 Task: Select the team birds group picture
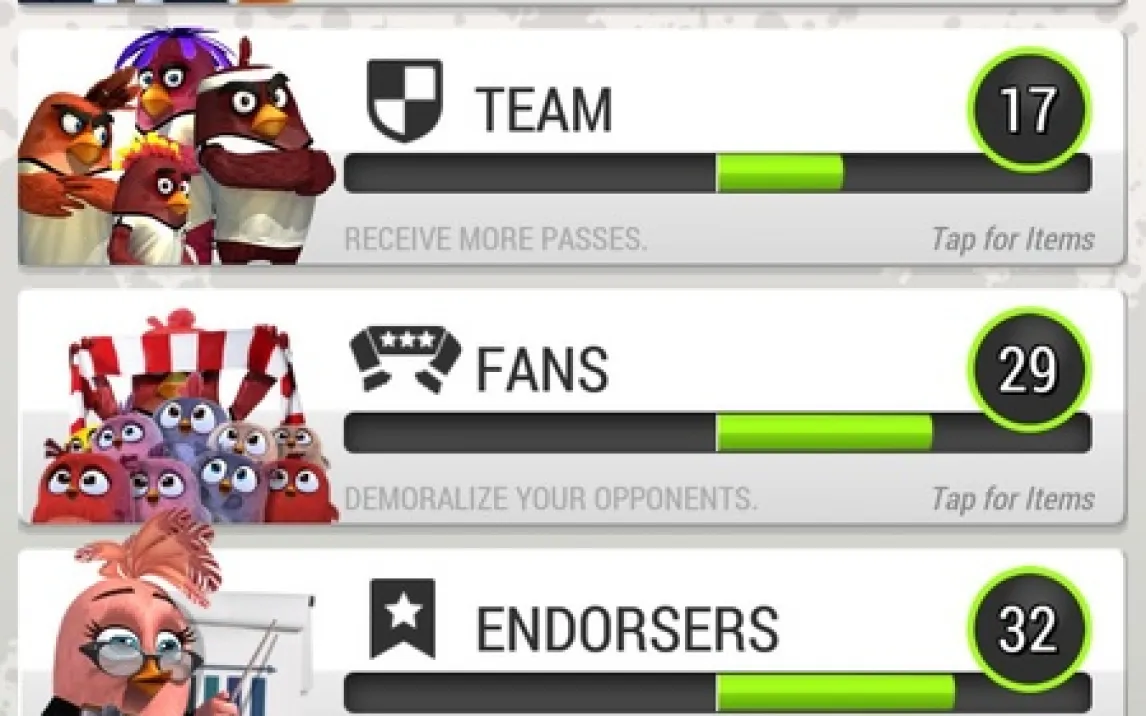175,146
